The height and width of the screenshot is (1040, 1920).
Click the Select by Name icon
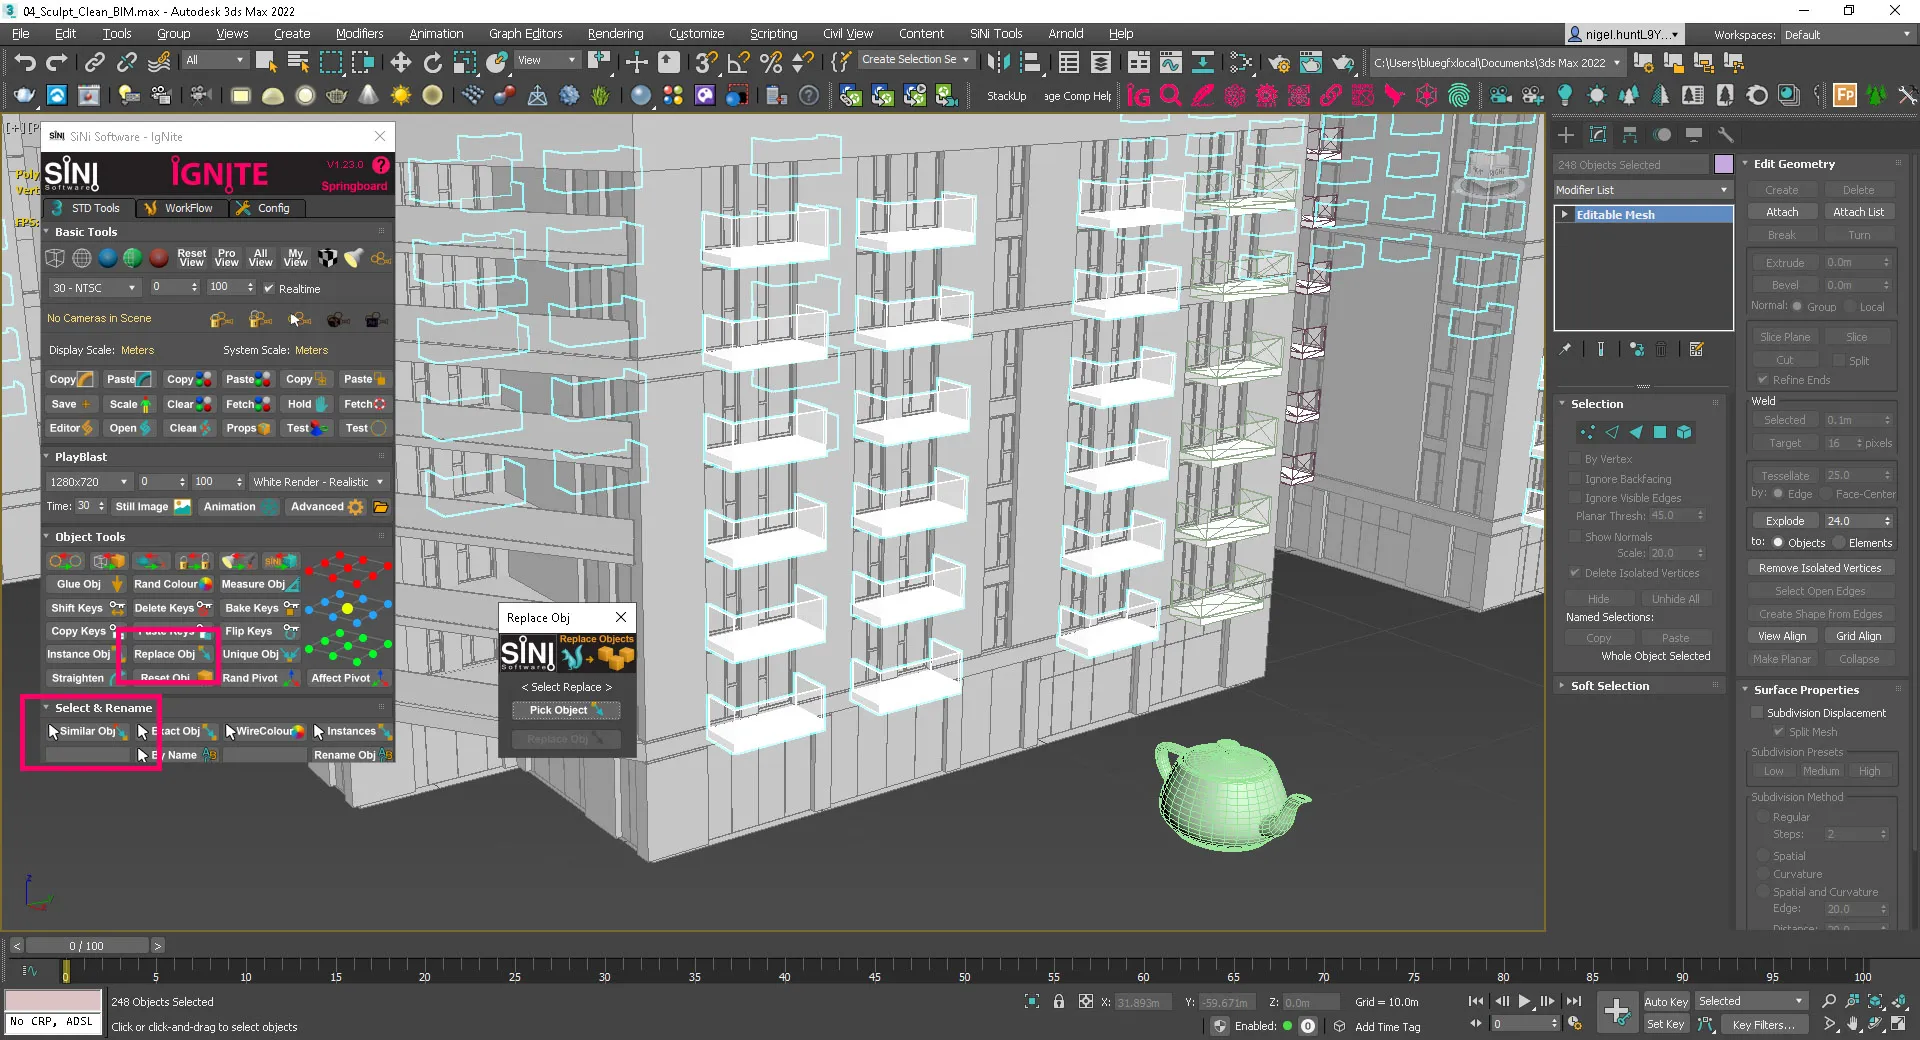pos(298,63)
